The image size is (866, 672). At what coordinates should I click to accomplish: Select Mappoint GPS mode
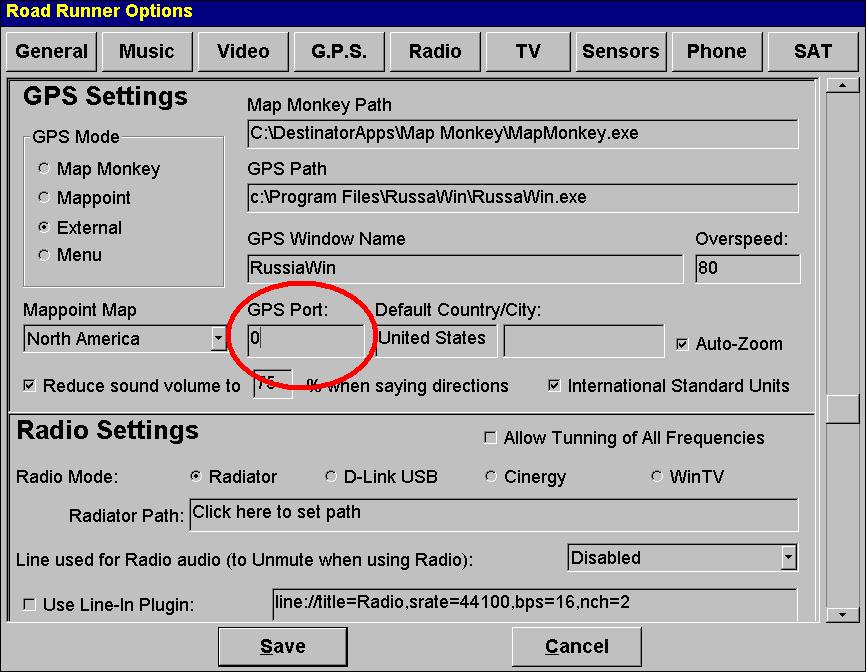(x=44, y=198)
